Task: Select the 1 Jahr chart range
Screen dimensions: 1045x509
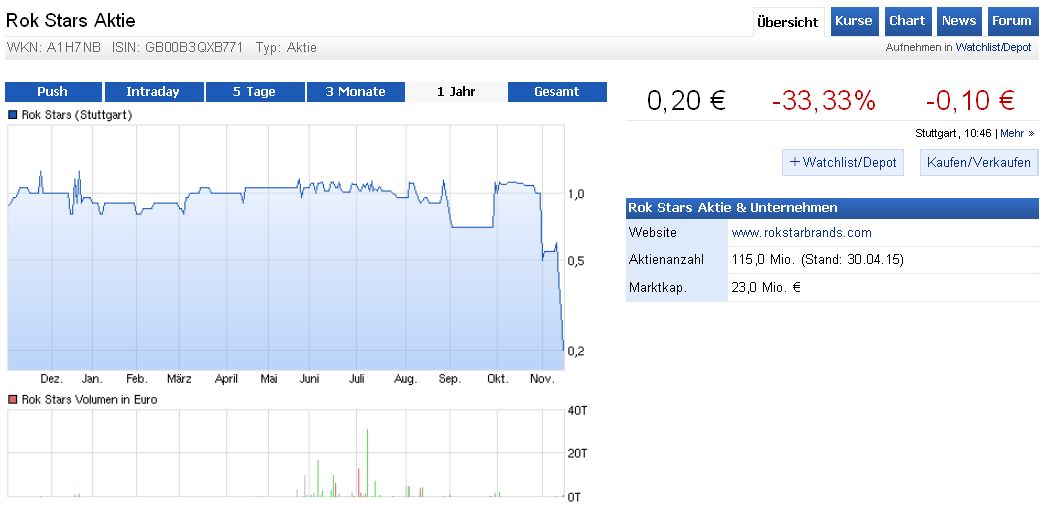Action: point(456,92)
